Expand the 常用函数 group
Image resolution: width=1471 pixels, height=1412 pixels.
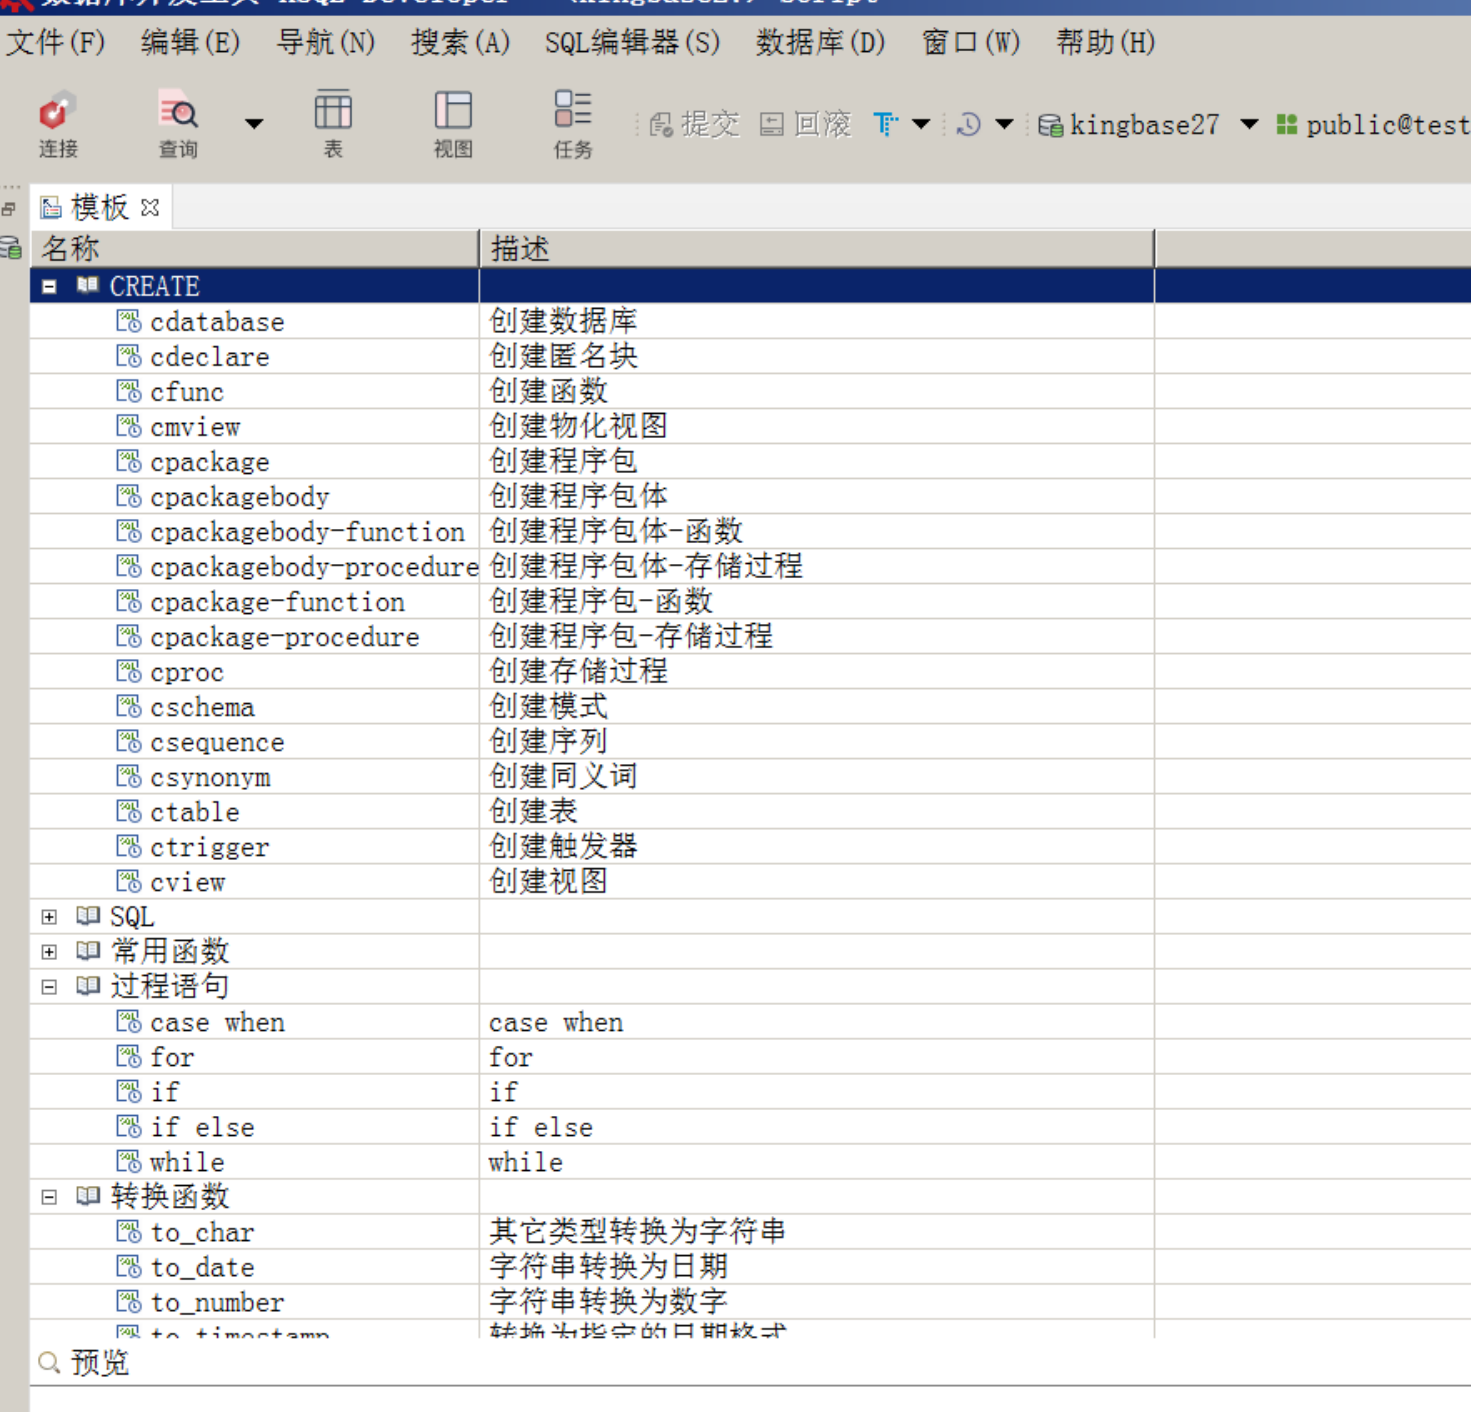[x=49, y=952]
